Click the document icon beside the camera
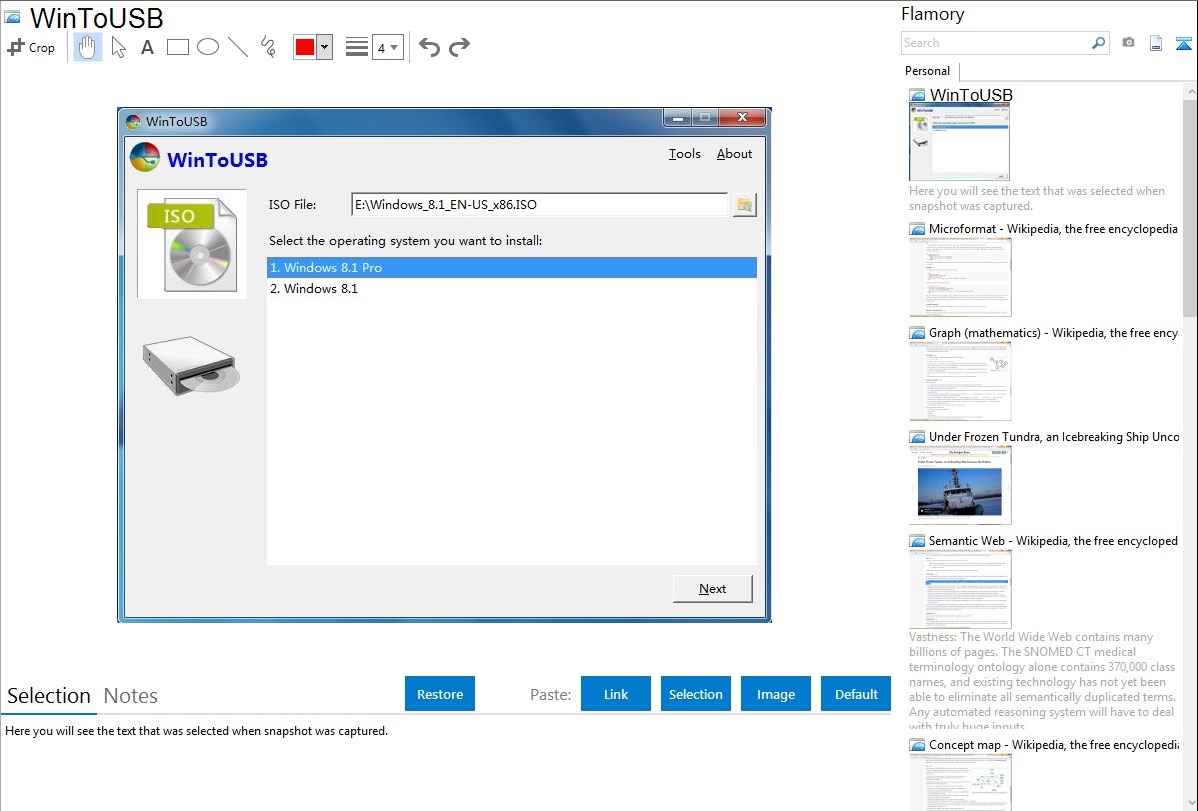This screenshot has height=811, width=1198. click(x=1156, y=43)
